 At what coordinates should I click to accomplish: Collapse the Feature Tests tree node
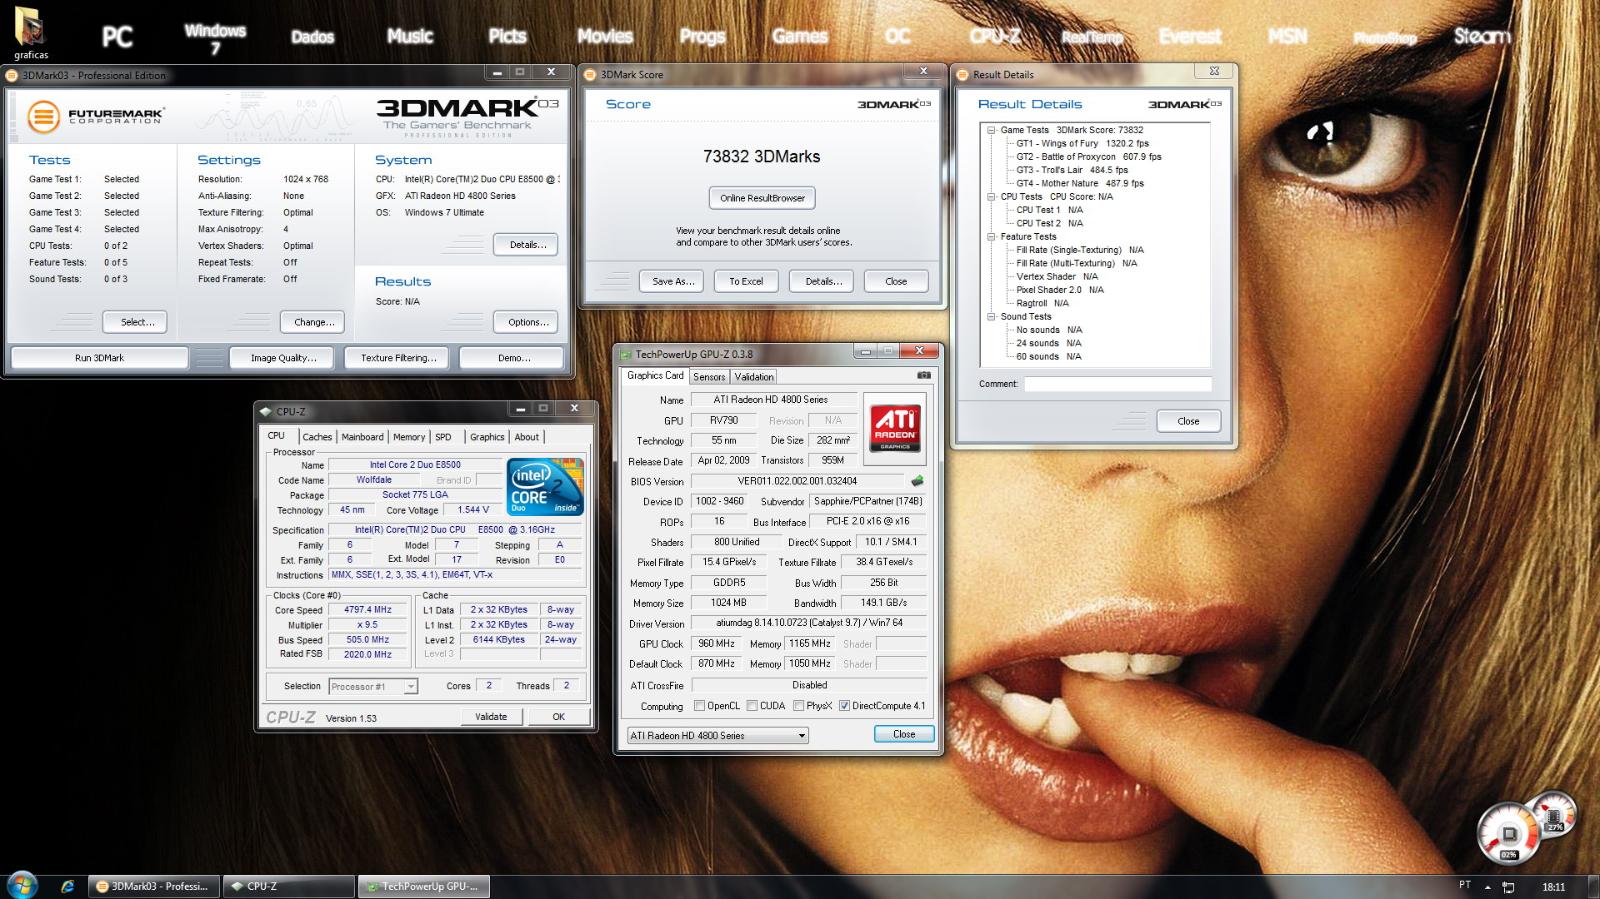991,237
